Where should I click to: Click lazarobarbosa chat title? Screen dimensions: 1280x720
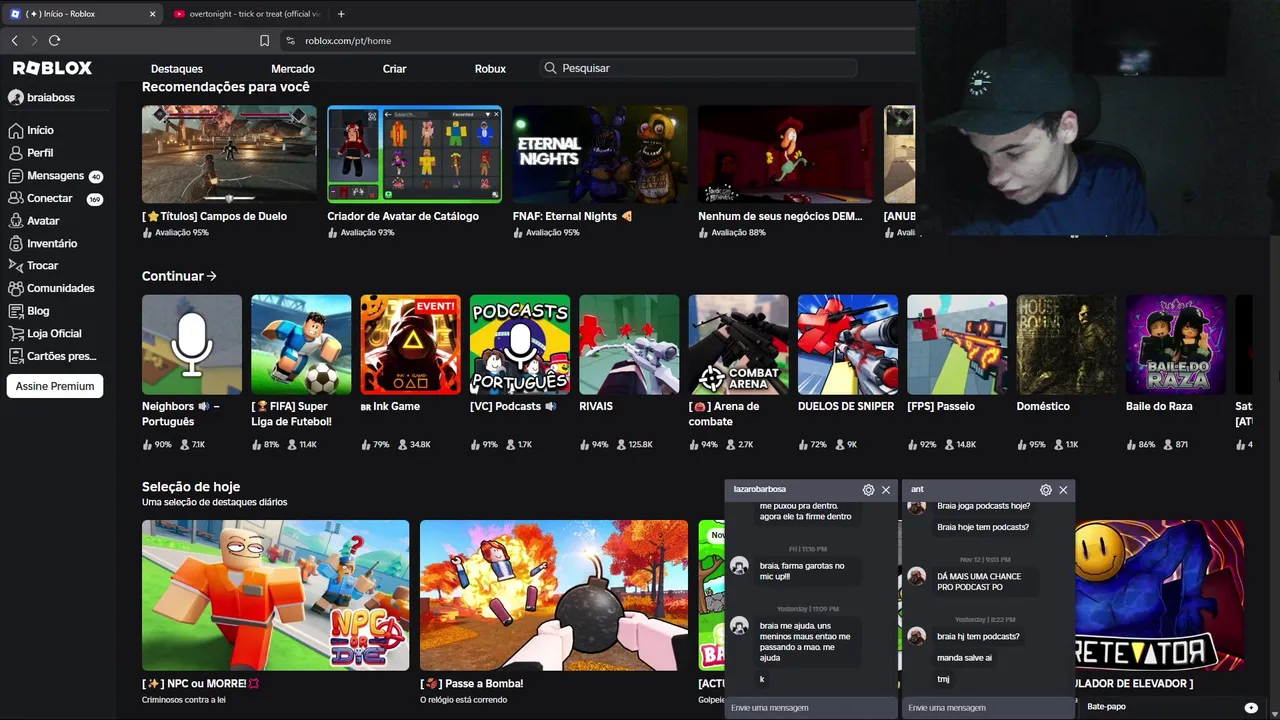[760, 490]
